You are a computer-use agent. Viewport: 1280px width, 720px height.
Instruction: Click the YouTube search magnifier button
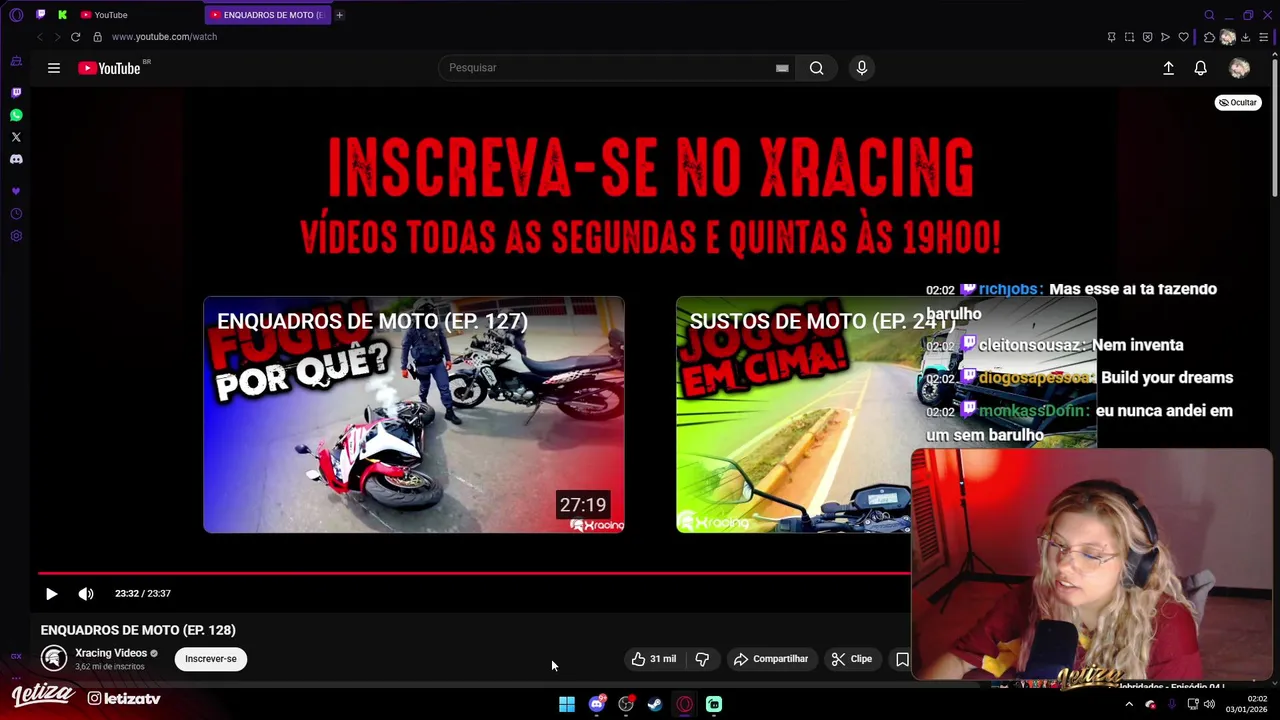coord(817,68)
